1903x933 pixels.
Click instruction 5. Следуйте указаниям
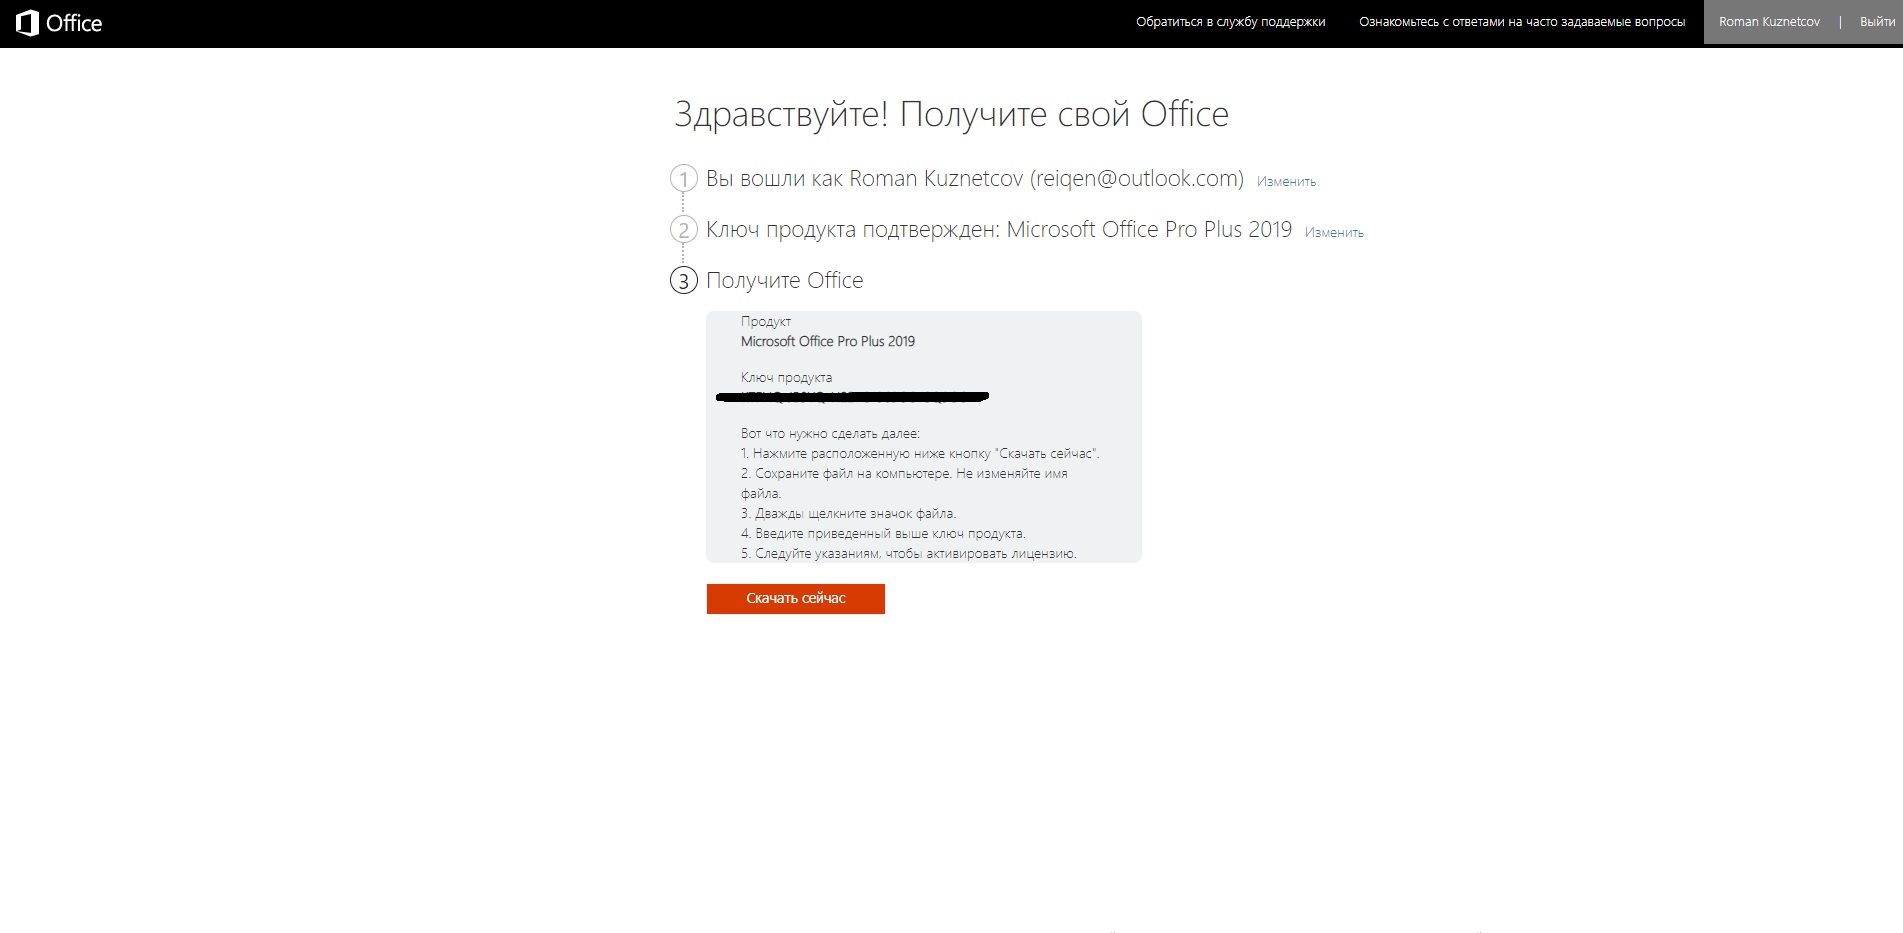tap(909, 553)
